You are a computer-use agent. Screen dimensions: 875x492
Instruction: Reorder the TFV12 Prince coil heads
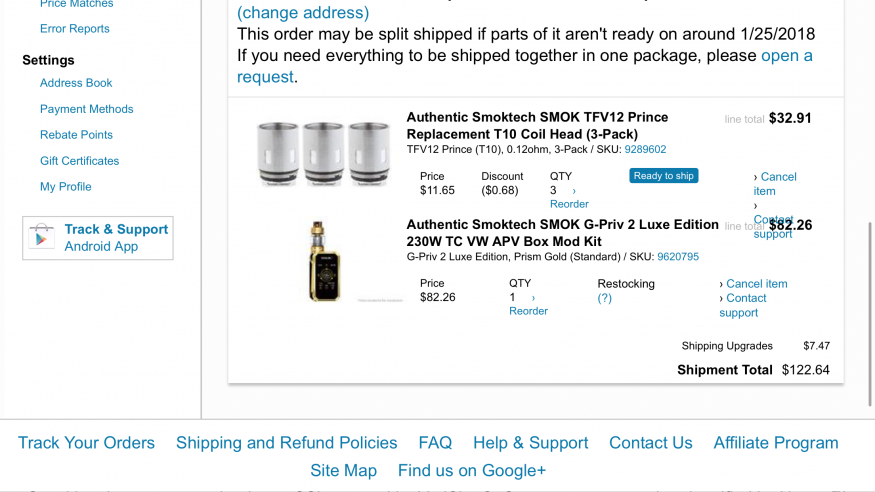(569, 204)
